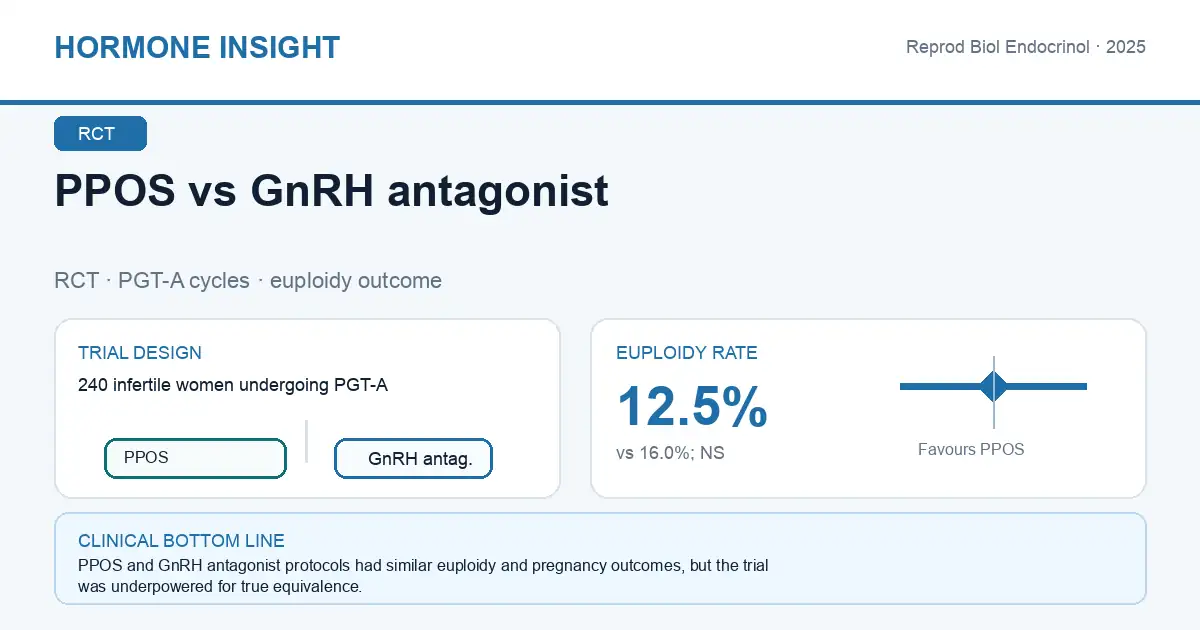Screen dimensions: 1200x630
Task: Click the Reprod Biol Endocrinol 2025 citation
Action: (x=1026, y=47)
